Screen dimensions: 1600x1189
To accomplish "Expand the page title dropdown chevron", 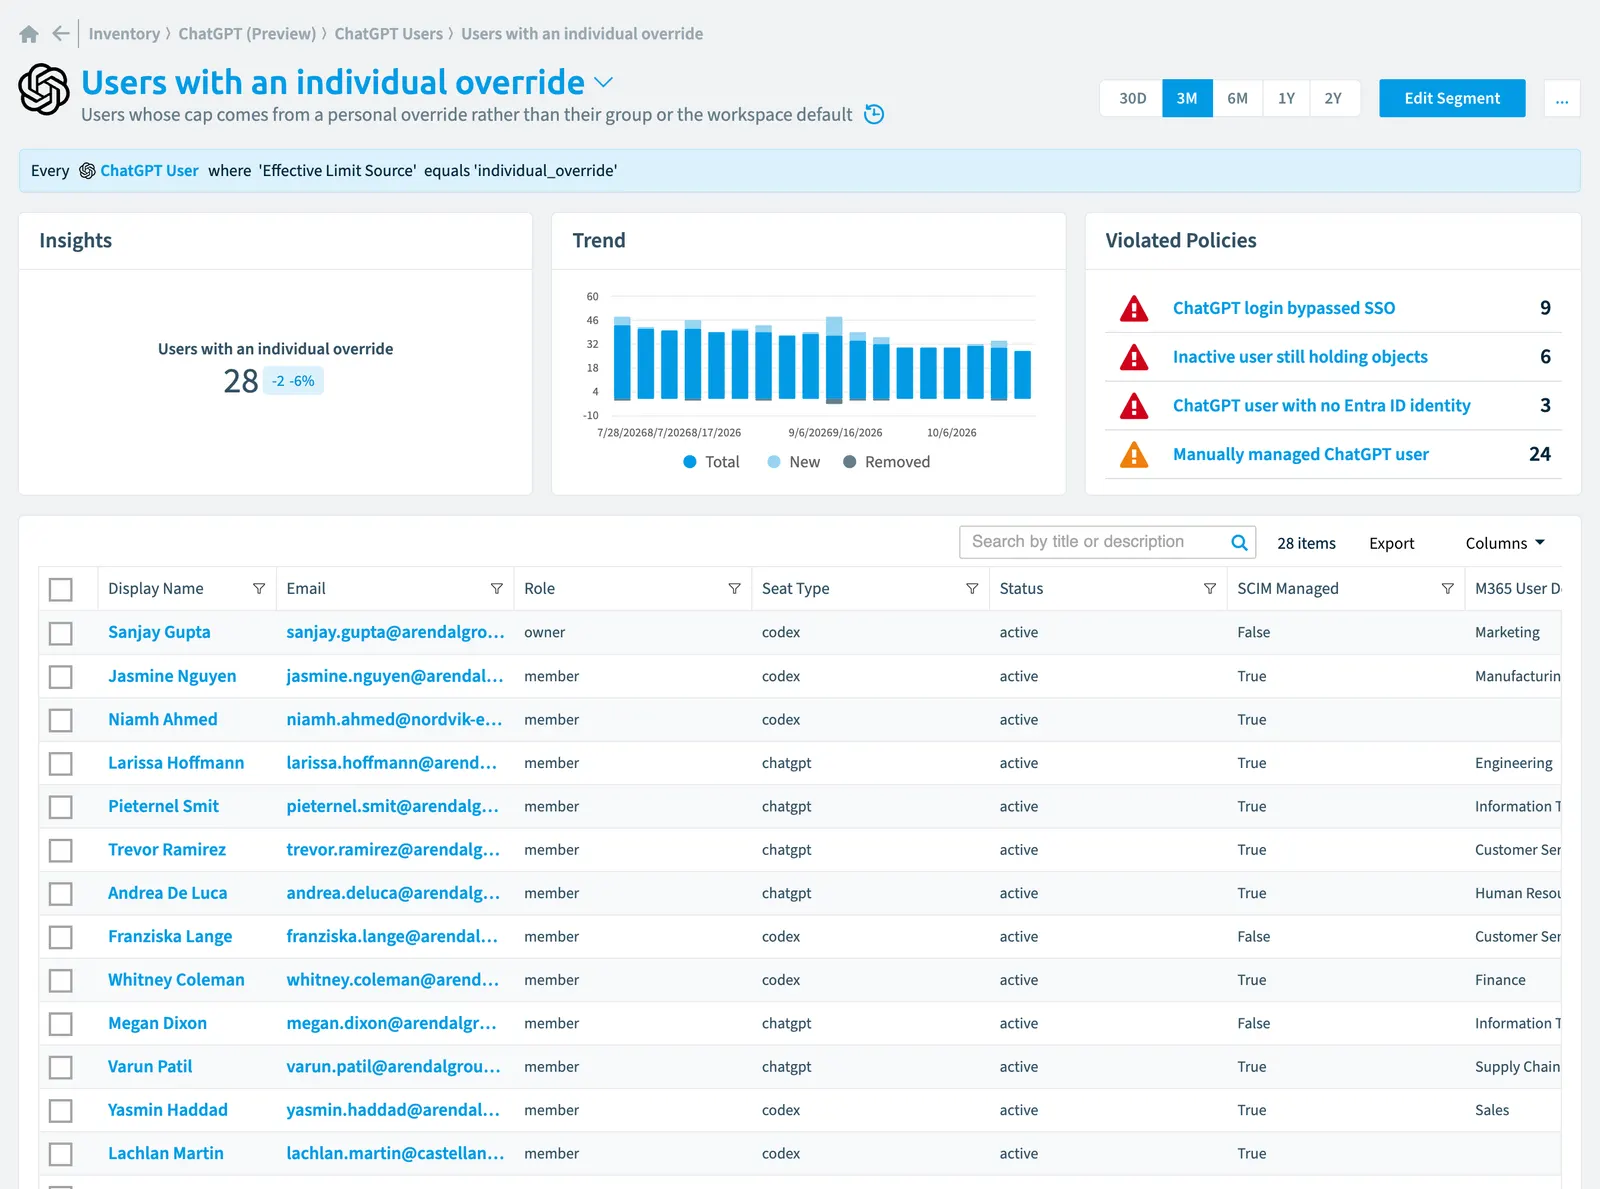I will pyautogui.click(x=604, y=82).
